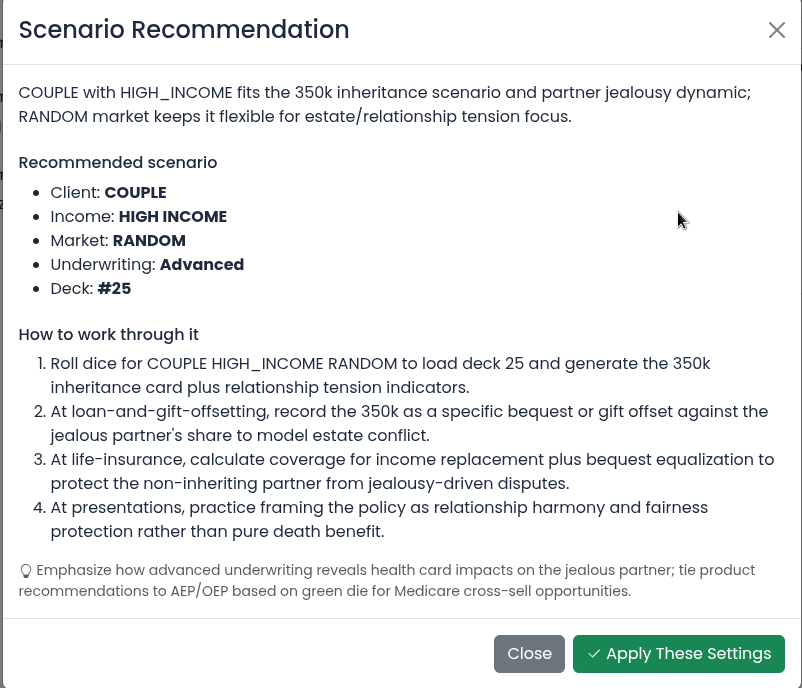Dismiss dialog with the gray Close button

click(x=529, y=654)
